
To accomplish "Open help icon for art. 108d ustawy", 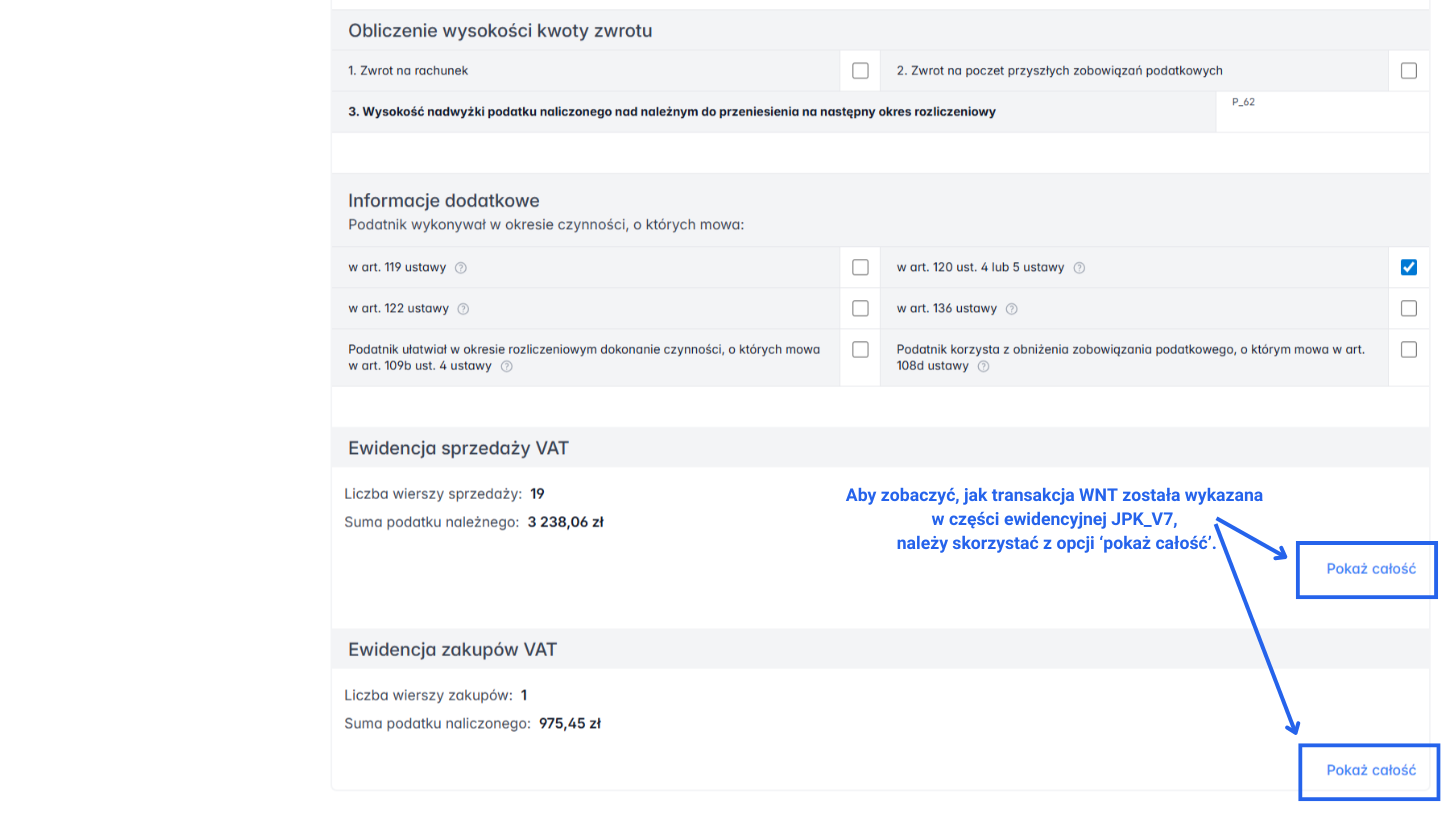I will click(x=983, y=366).
